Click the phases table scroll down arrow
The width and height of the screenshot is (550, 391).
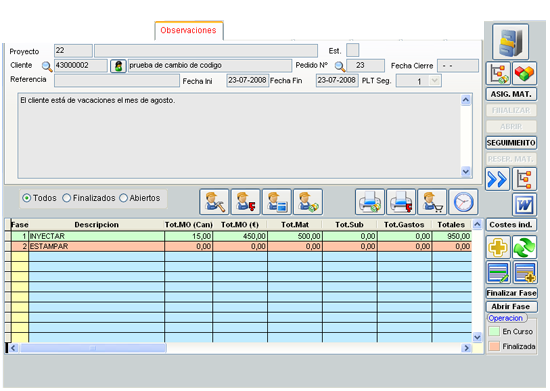coord(477,337)
